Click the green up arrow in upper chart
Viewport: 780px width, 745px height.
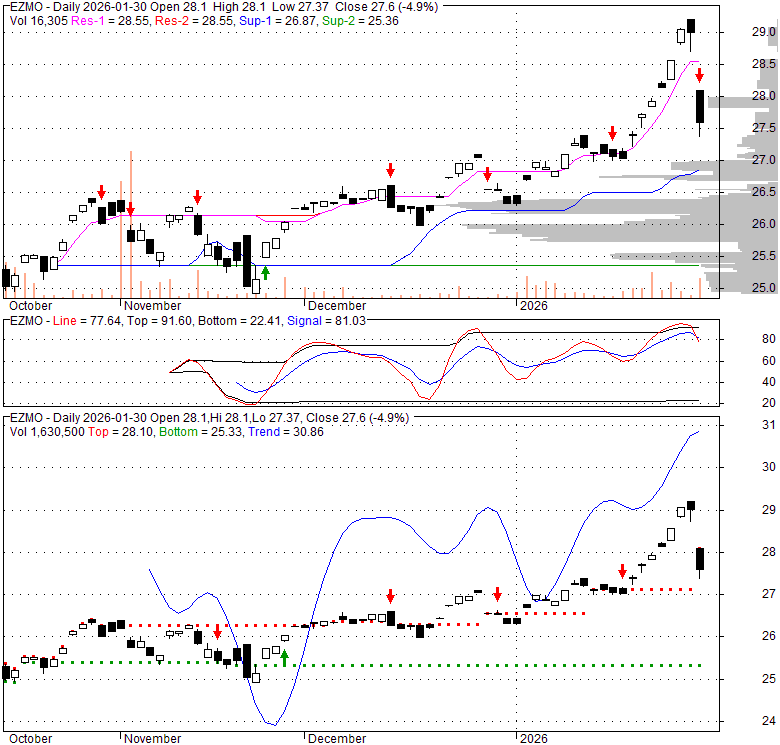[265, 271]
